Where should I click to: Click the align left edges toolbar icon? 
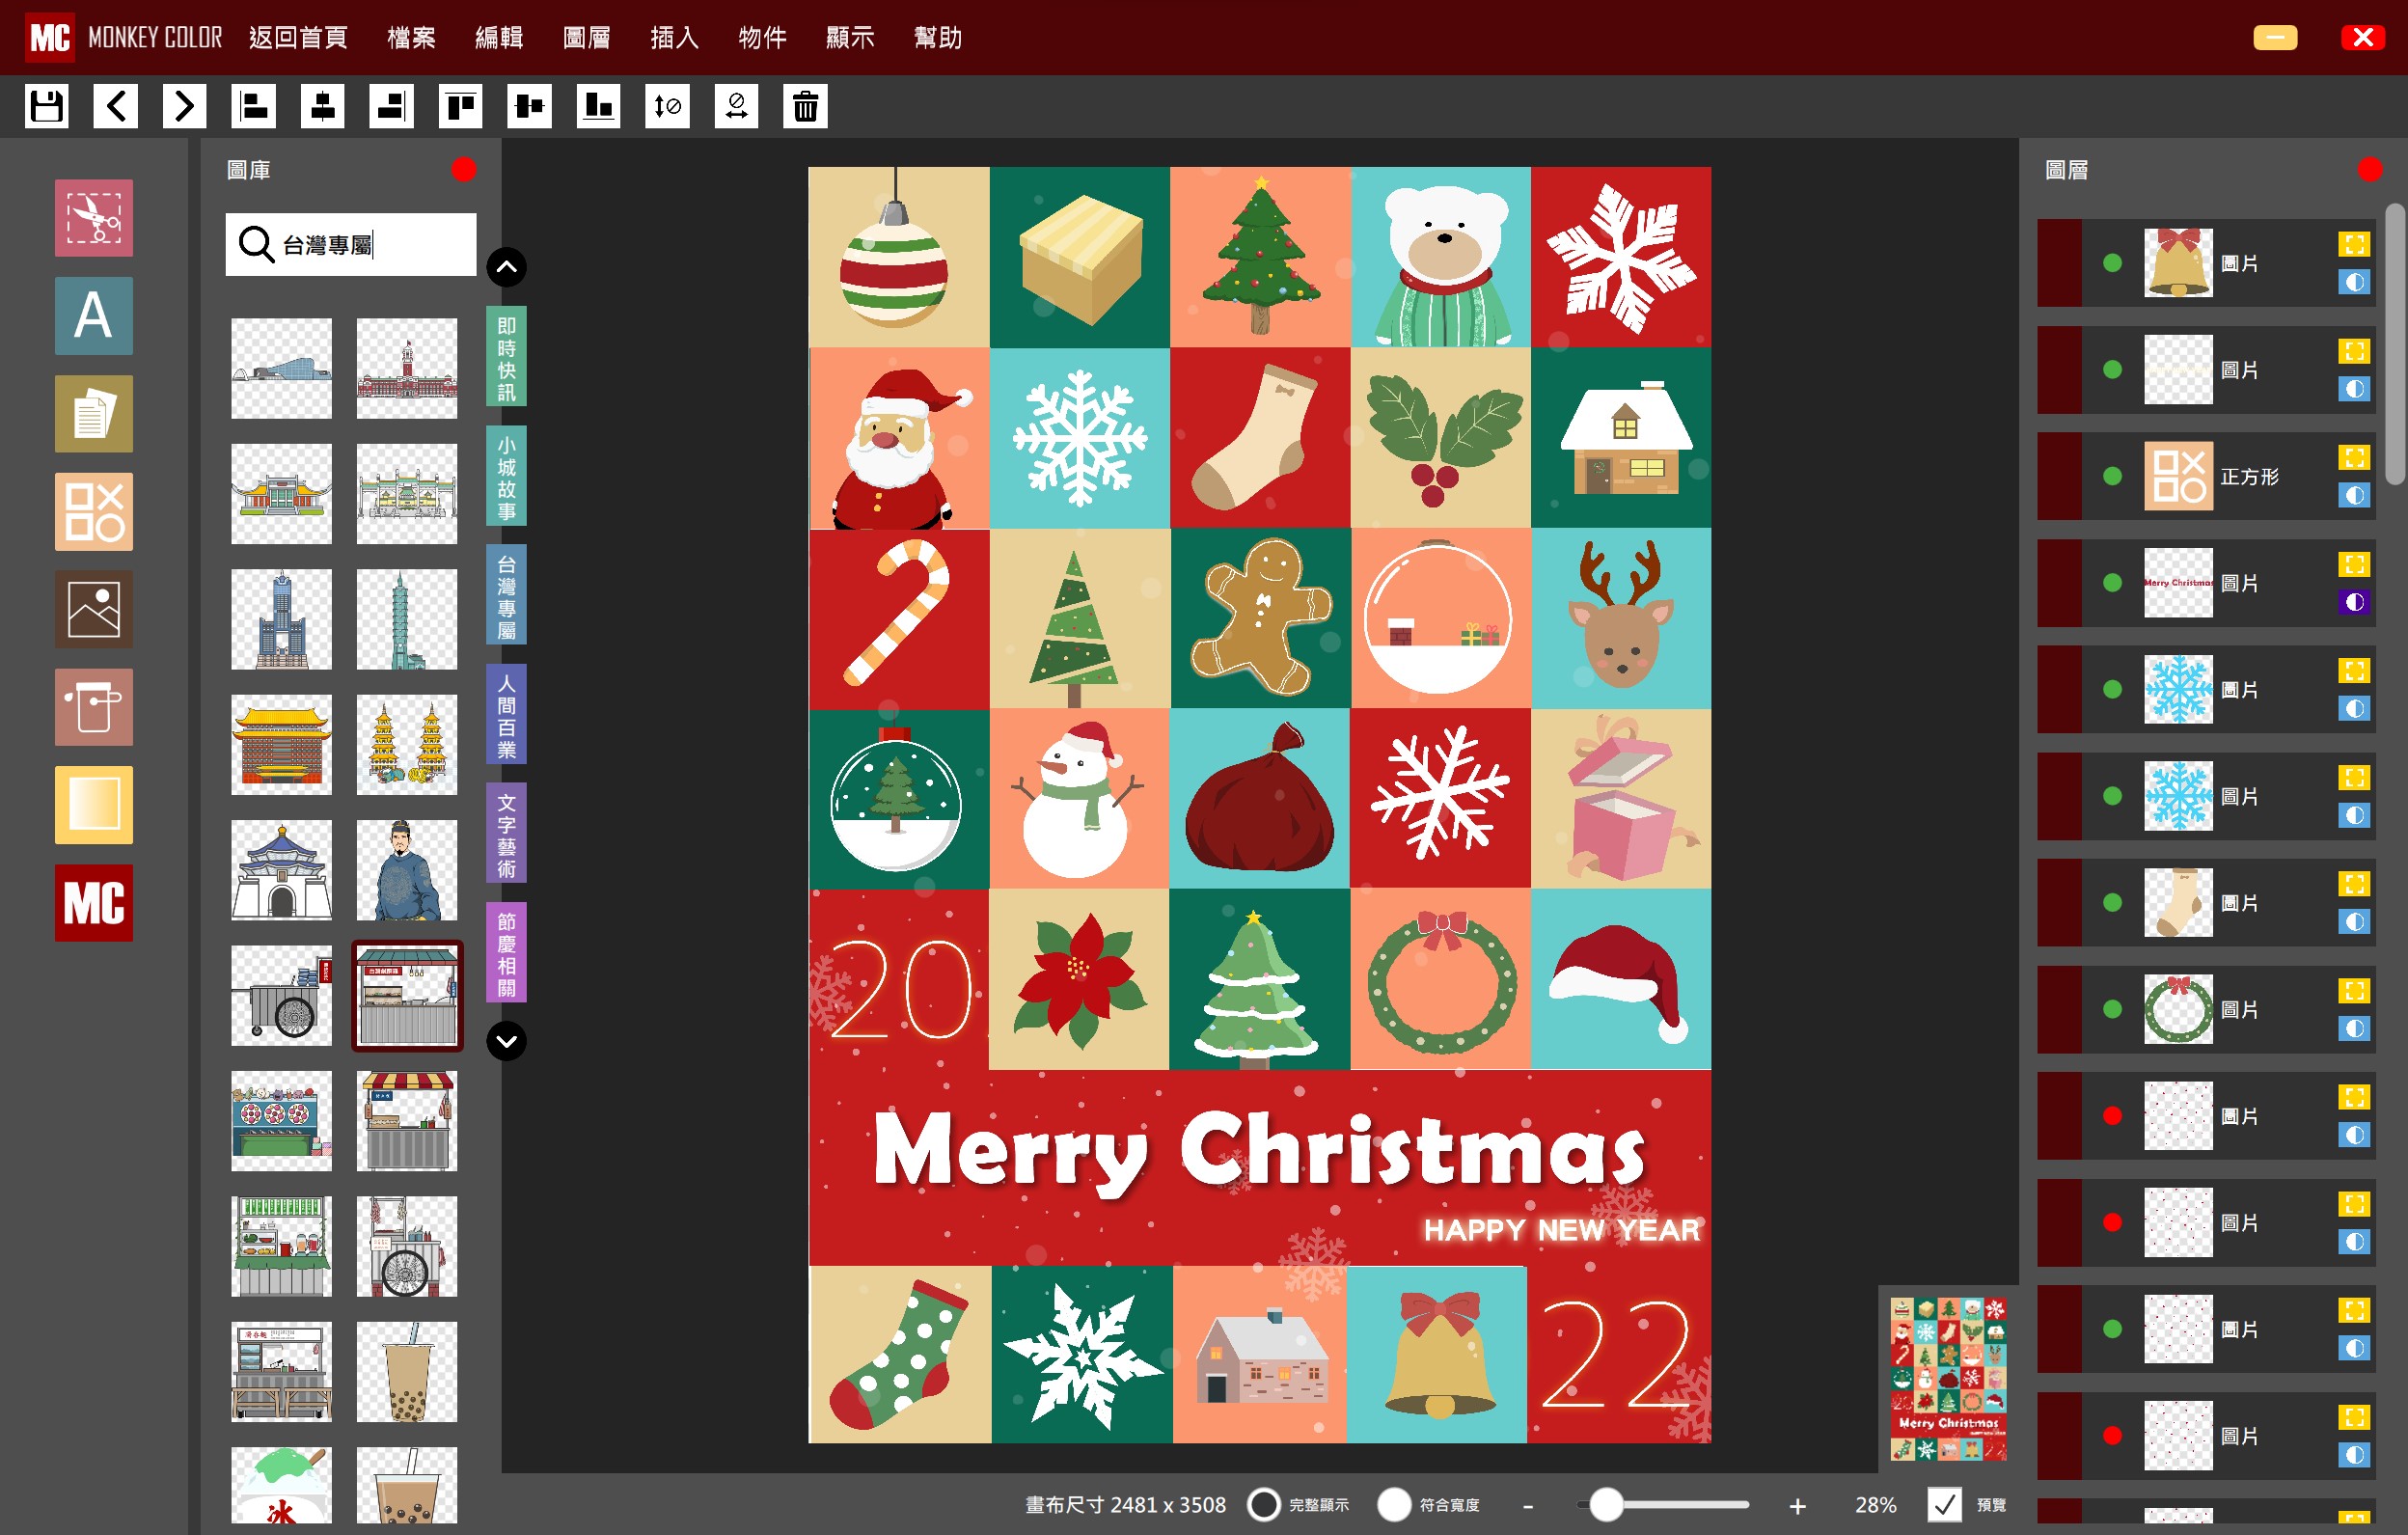(254, 106)
